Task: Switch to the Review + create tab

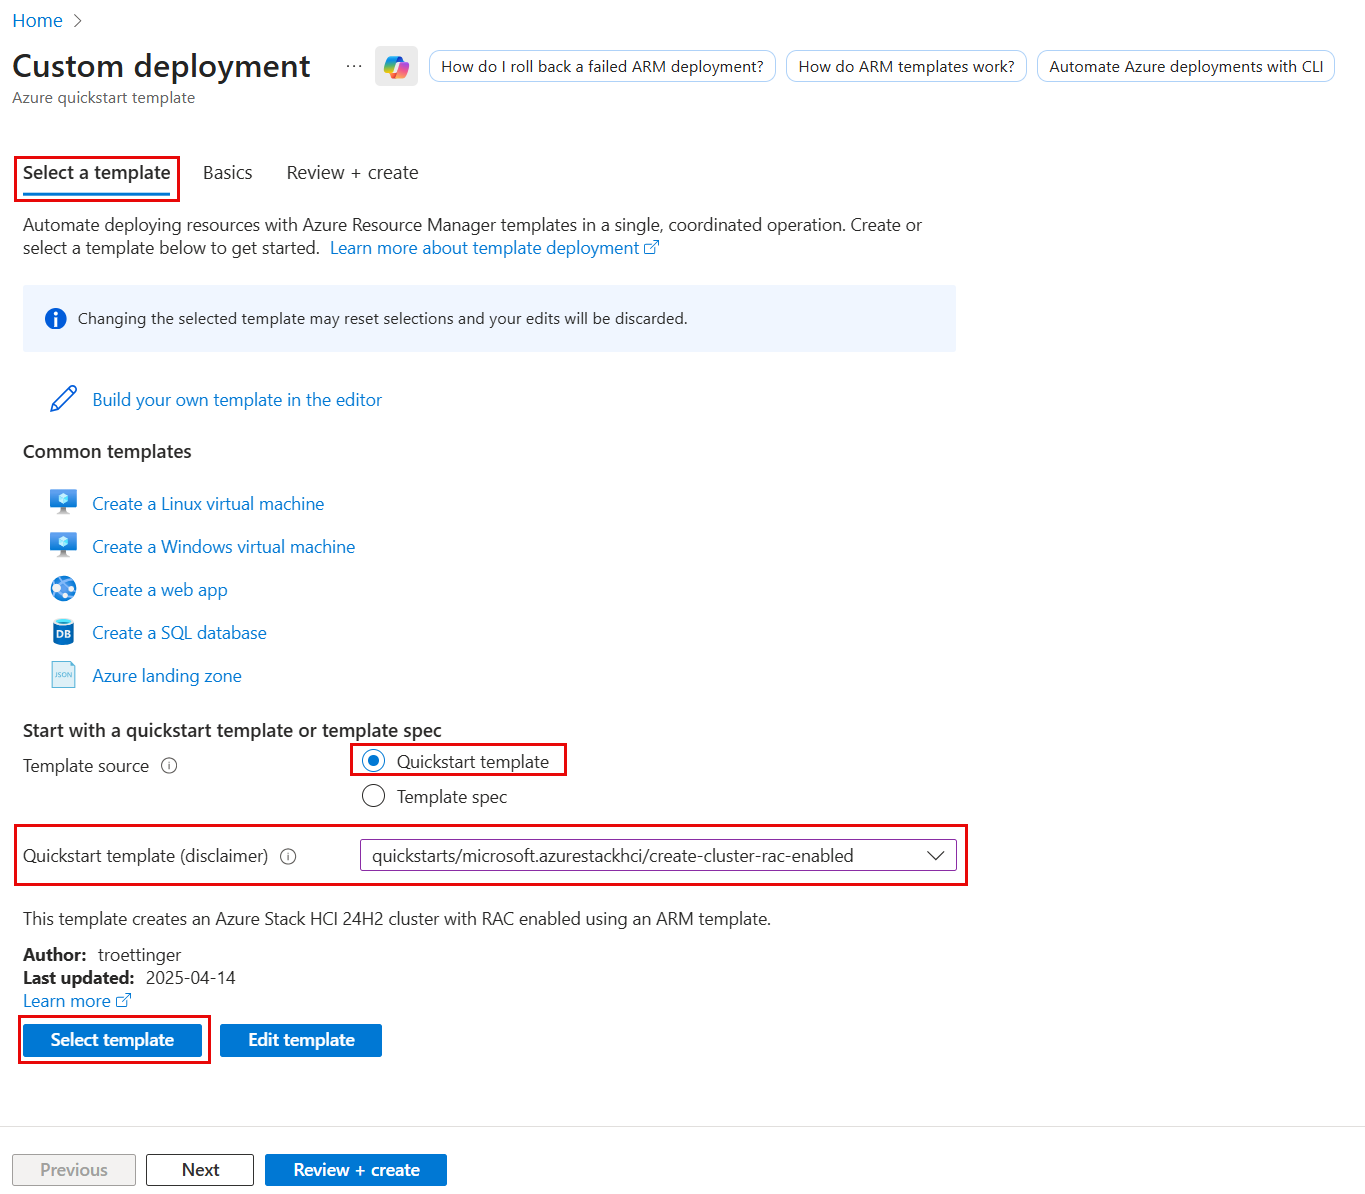Action: tap(352, 173)
